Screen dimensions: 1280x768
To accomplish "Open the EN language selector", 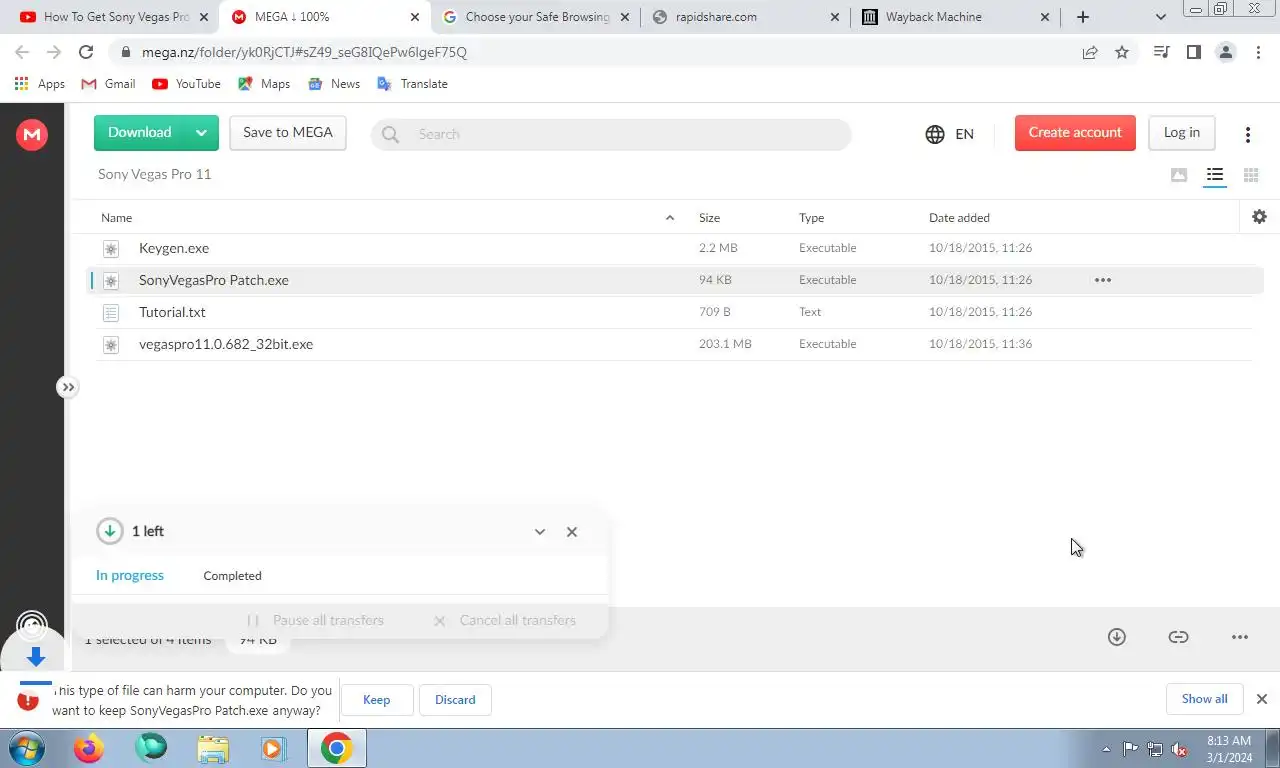I will pyautogui.click(x=950, y=134).
